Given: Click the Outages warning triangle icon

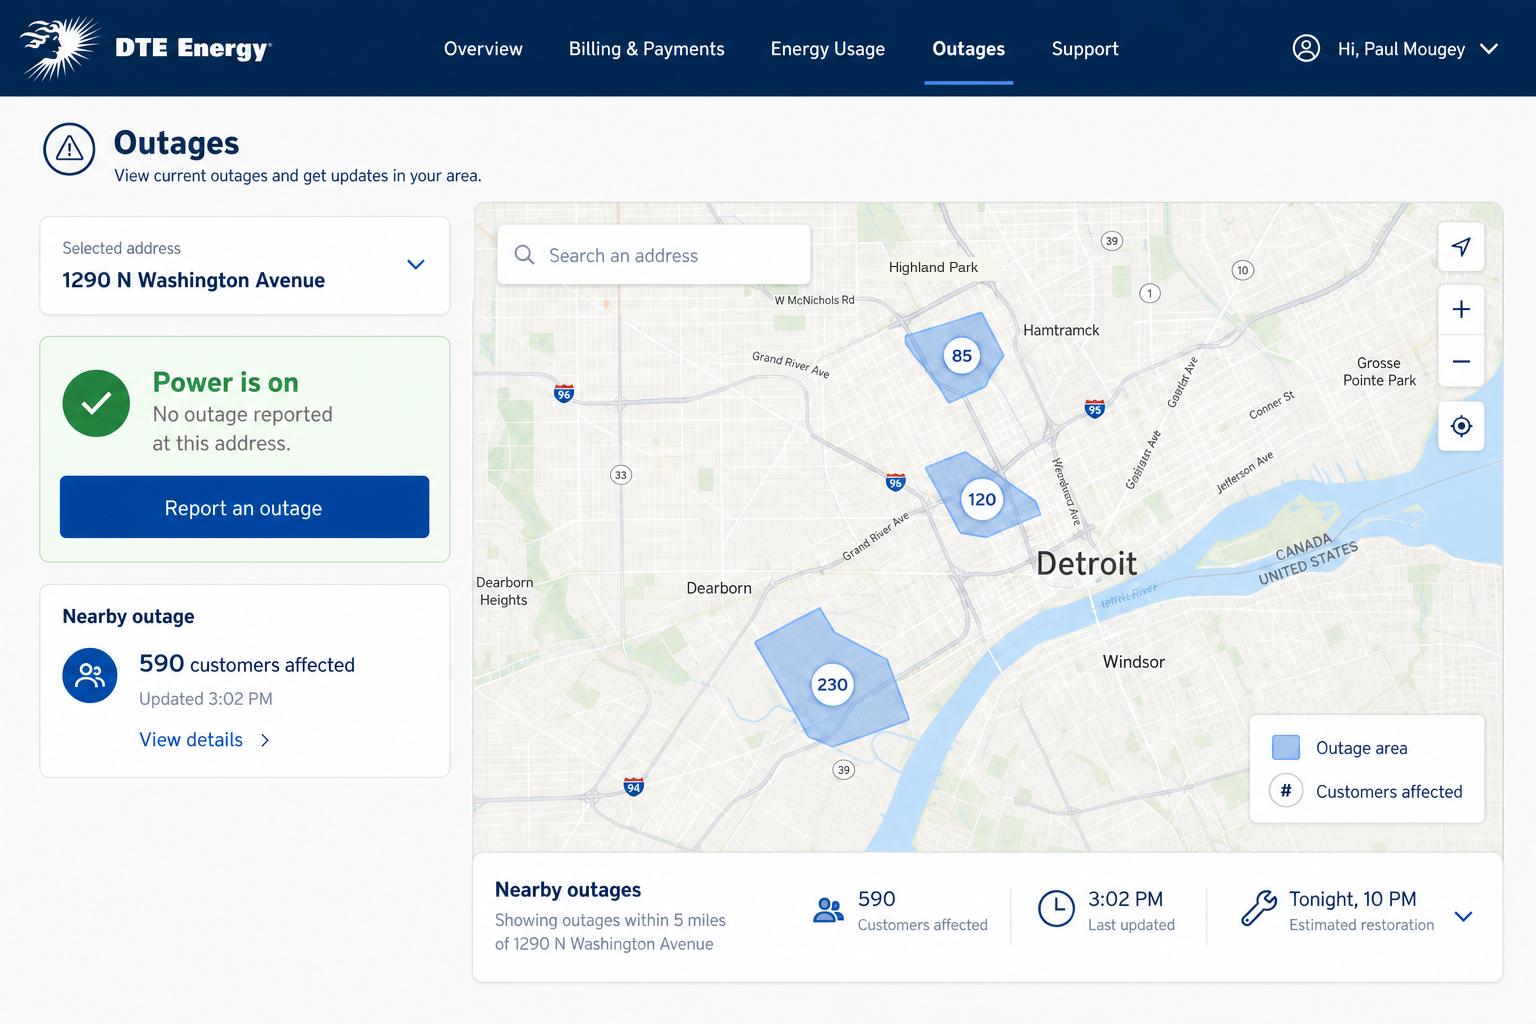Looking at the screenshot, I should pos(69,149).
